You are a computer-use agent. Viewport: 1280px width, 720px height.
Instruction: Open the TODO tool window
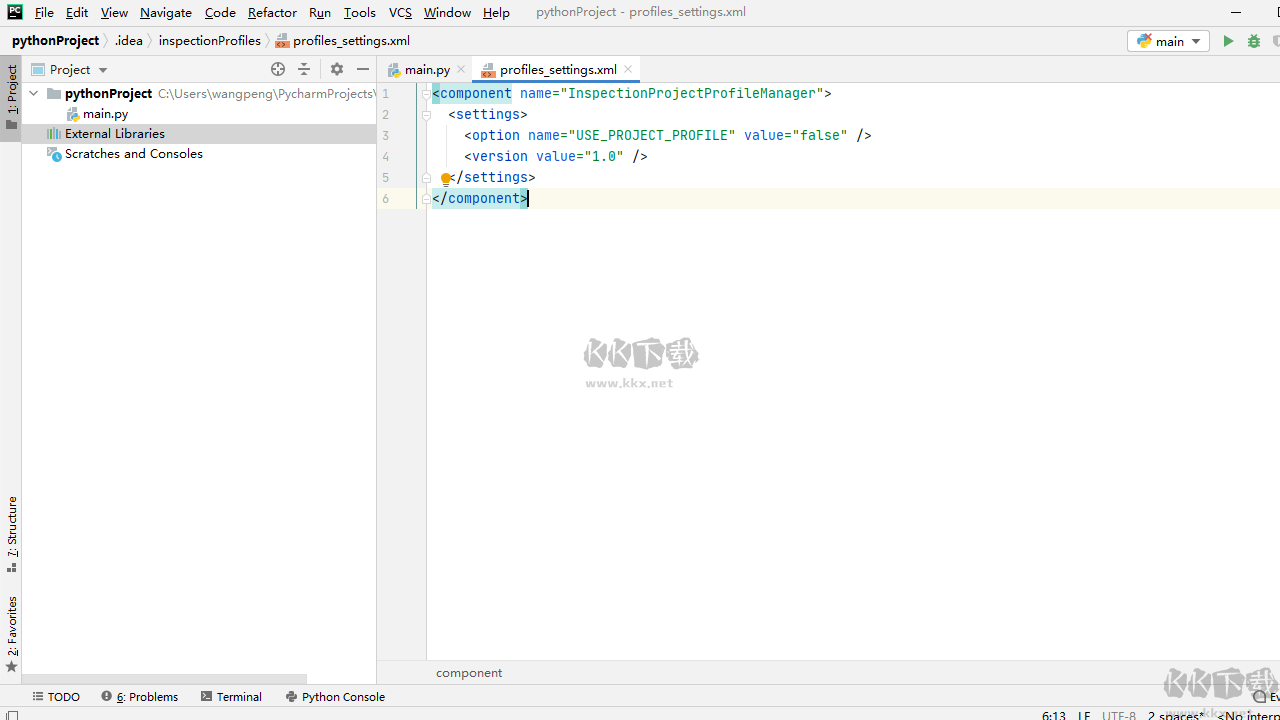(56, 697)
